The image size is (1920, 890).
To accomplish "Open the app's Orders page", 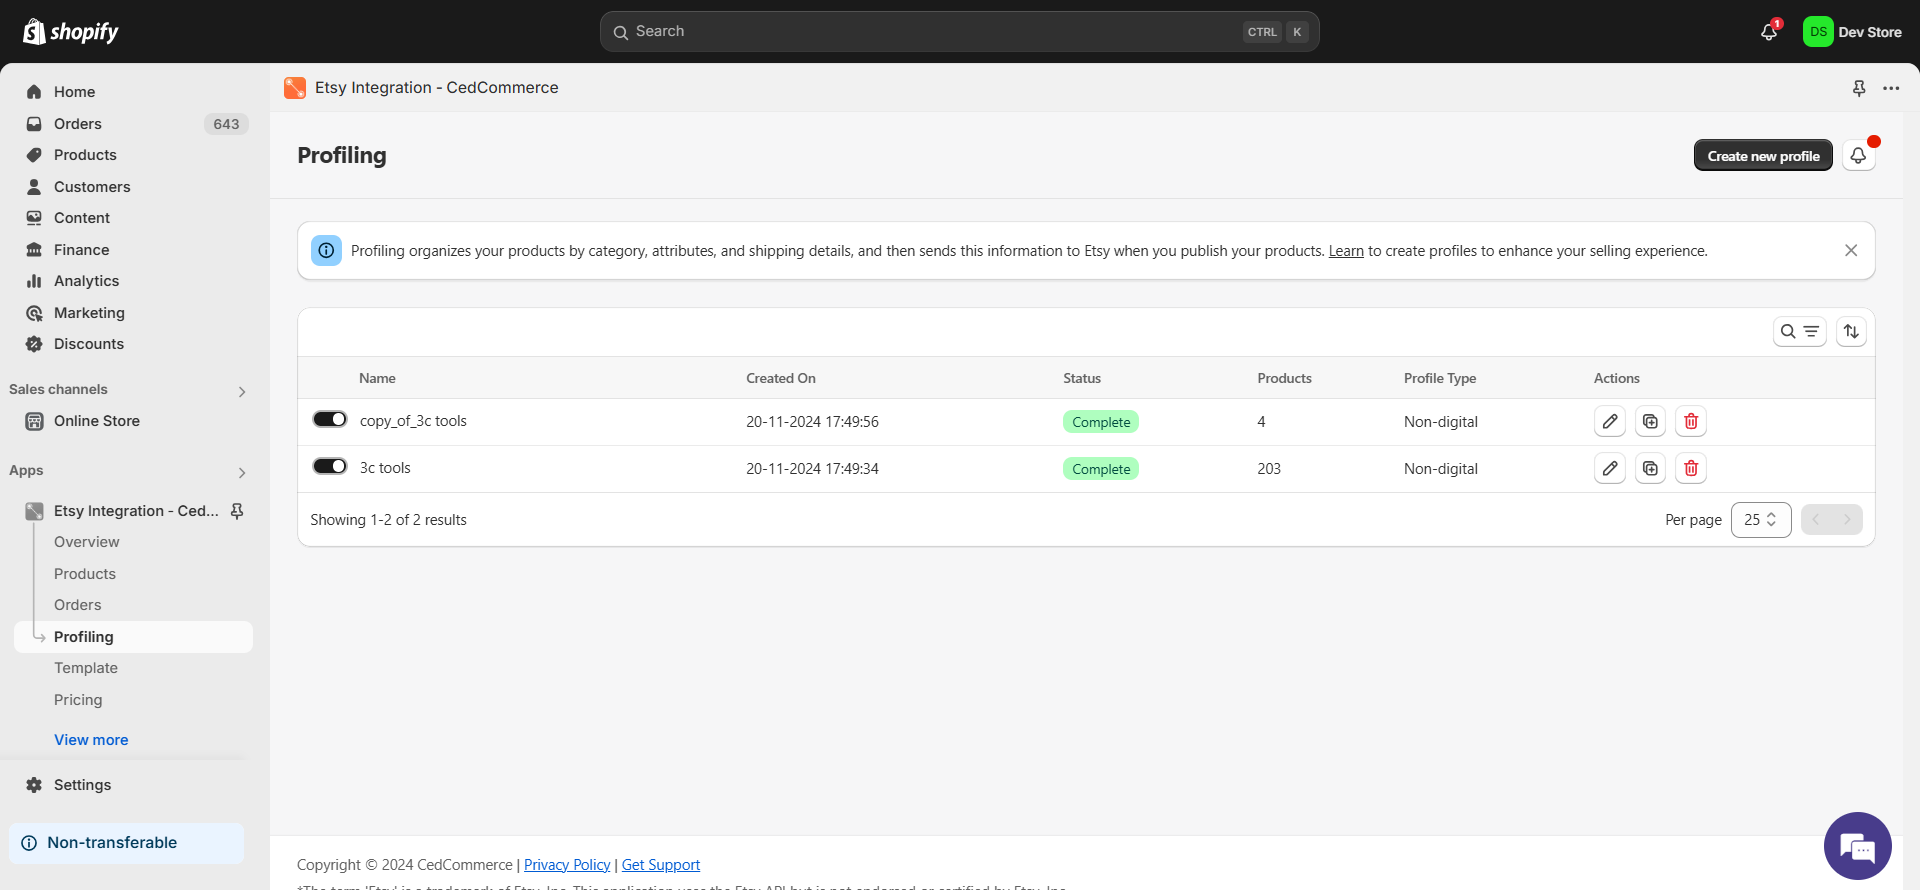I will (78, 605).
